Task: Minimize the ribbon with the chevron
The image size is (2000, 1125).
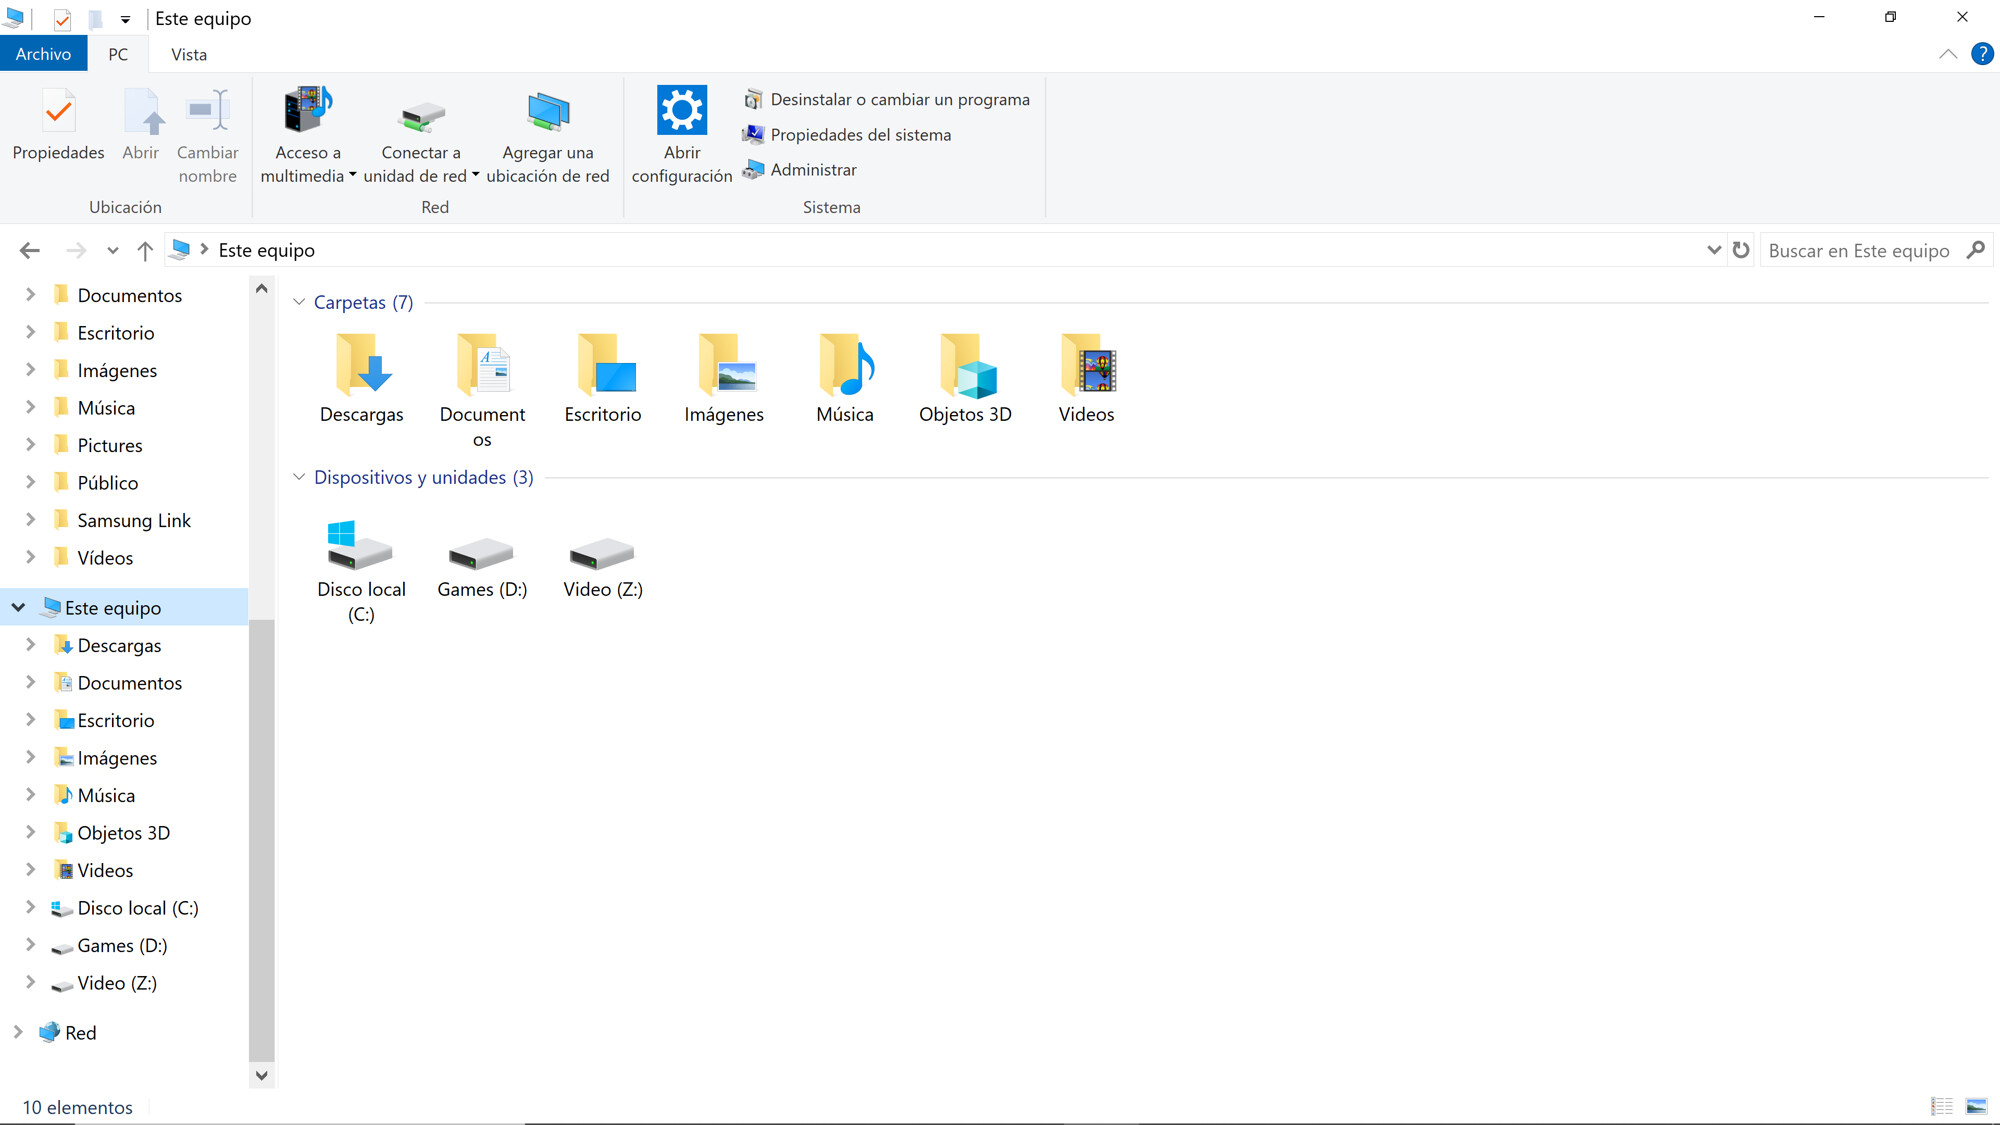Action: coord(1948,54)
